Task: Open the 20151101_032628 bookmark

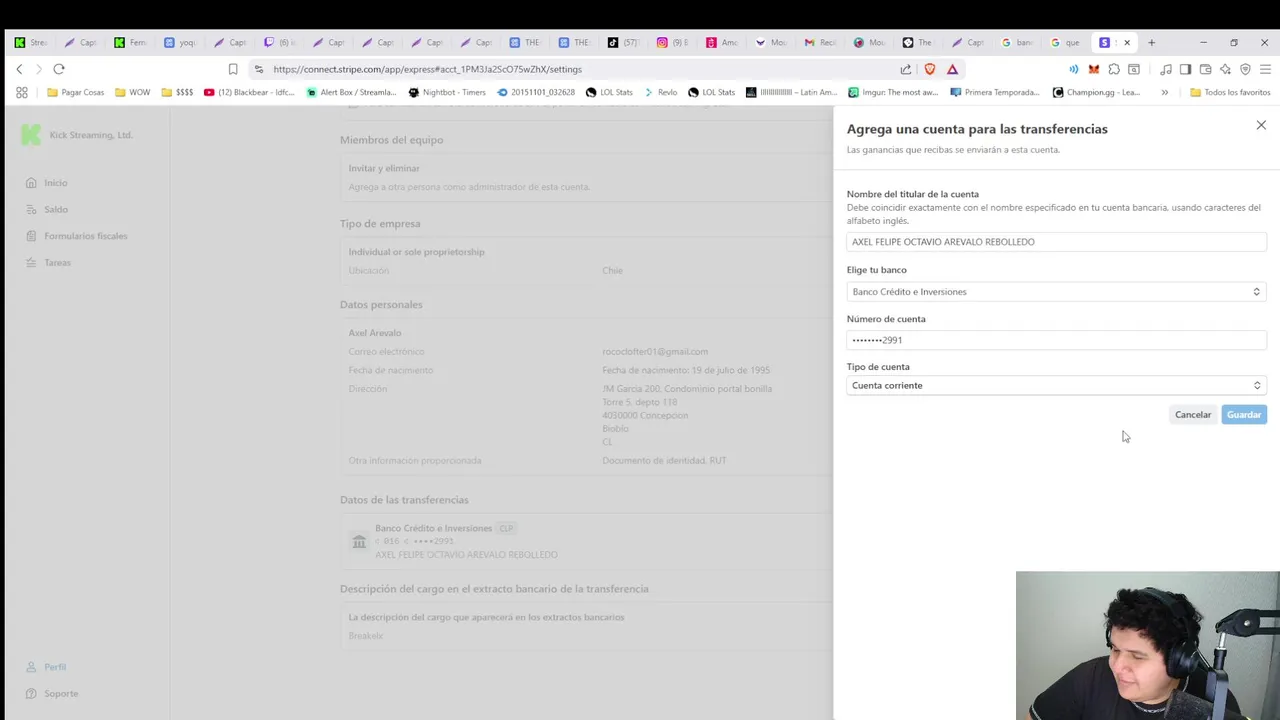Action: tap(536, 92)
